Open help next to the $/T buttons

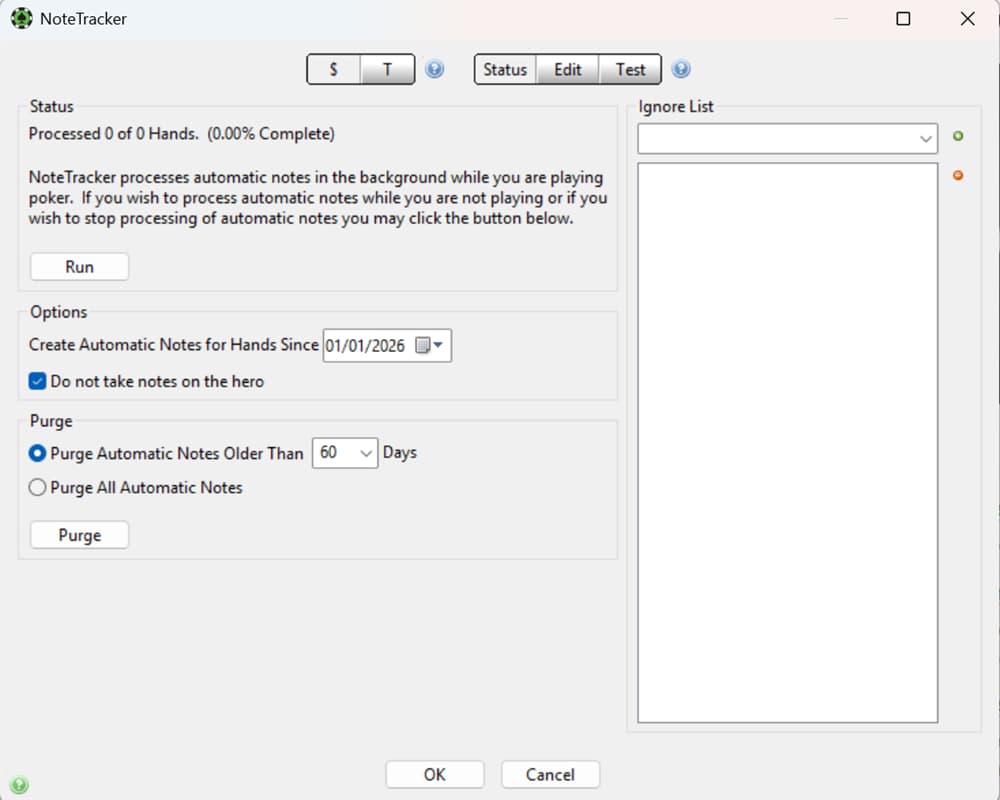coord(435,69)
